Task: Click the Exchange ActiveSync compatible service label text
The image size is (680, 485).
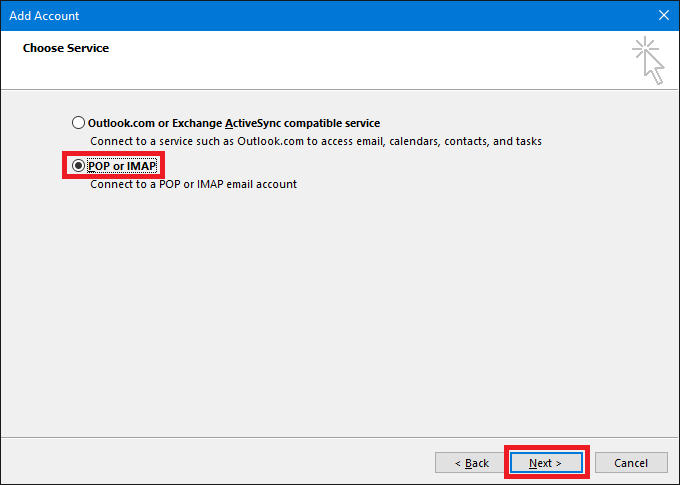Action: pyautogui.click(x=234, y=123)
